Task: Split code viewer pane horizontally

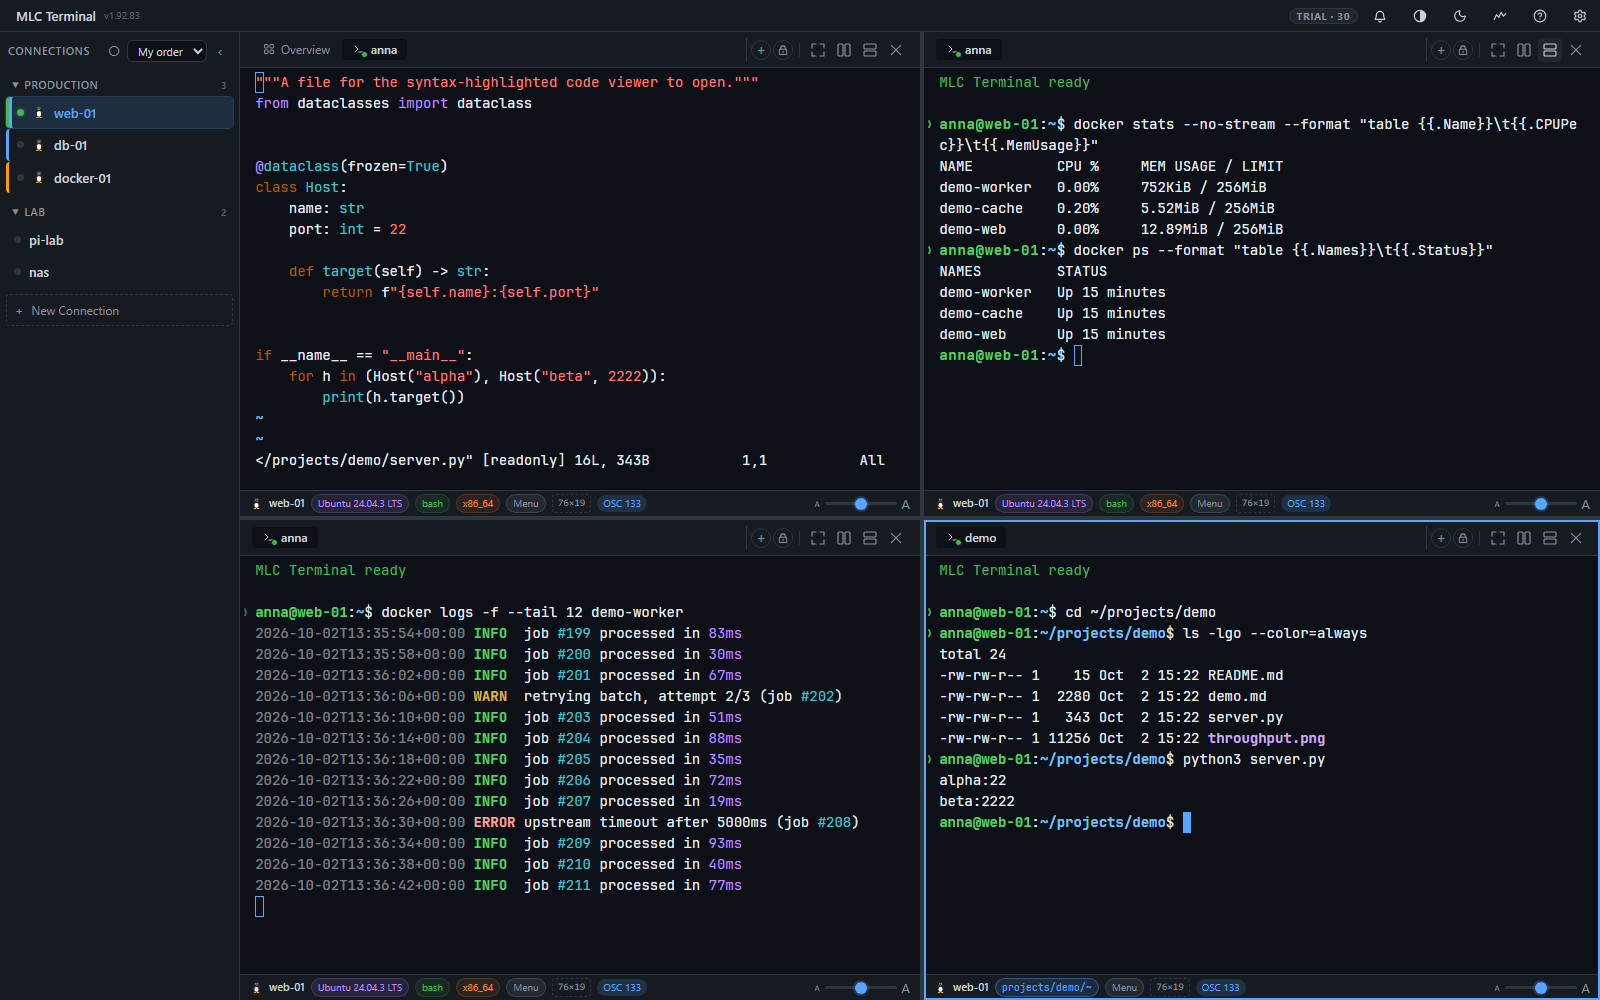Action: (870, 50)
